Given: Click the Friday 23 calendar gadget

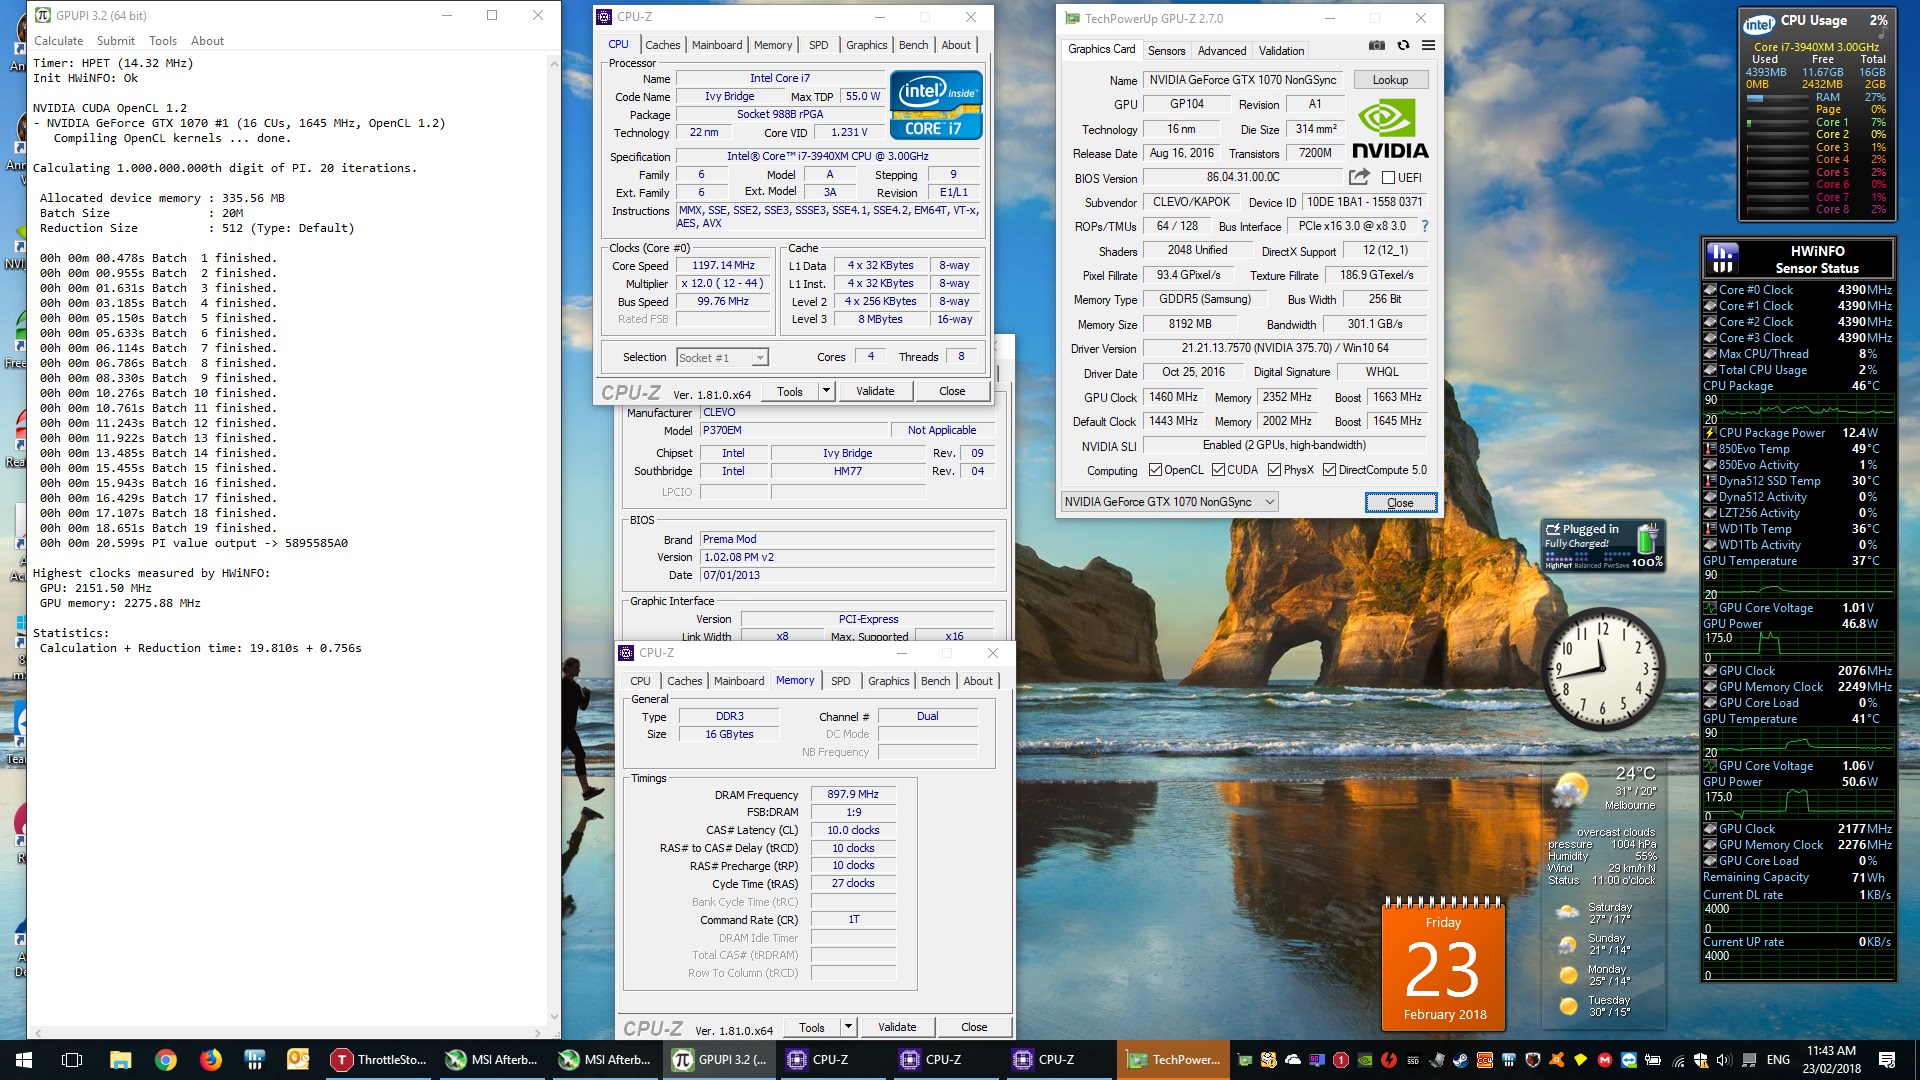Looking at the screenshot, I should (1443, 963).
